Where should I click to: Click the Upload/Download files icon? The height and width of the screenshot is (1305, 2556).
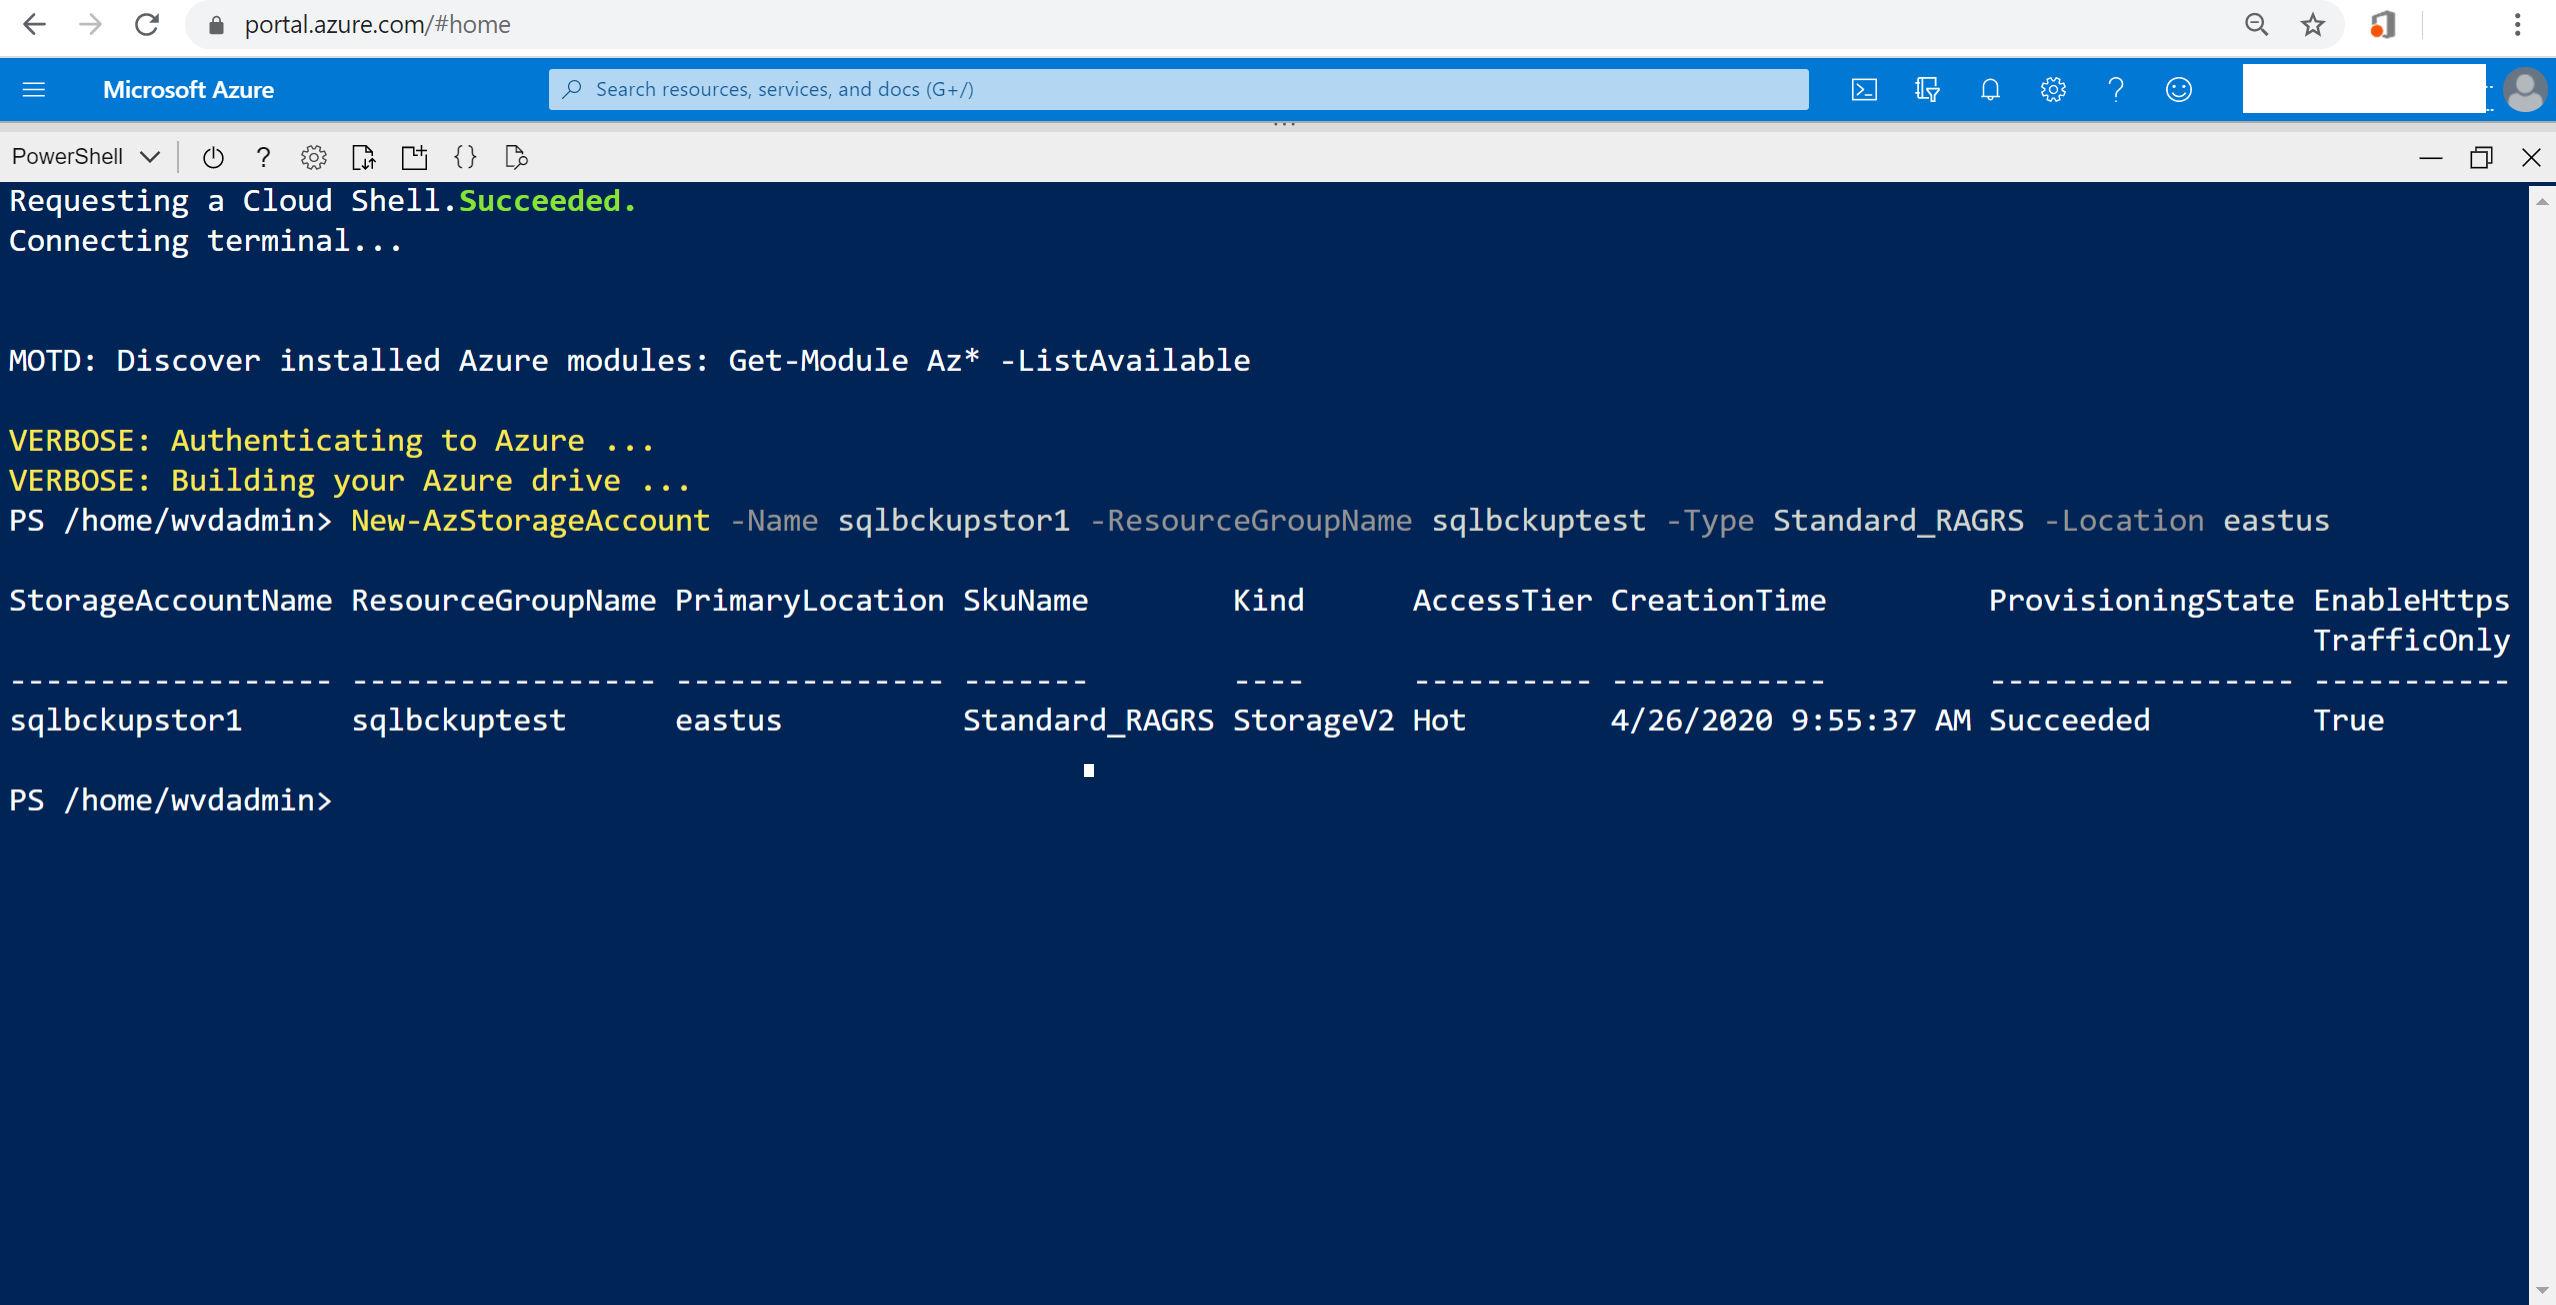[x=364, y=157]
